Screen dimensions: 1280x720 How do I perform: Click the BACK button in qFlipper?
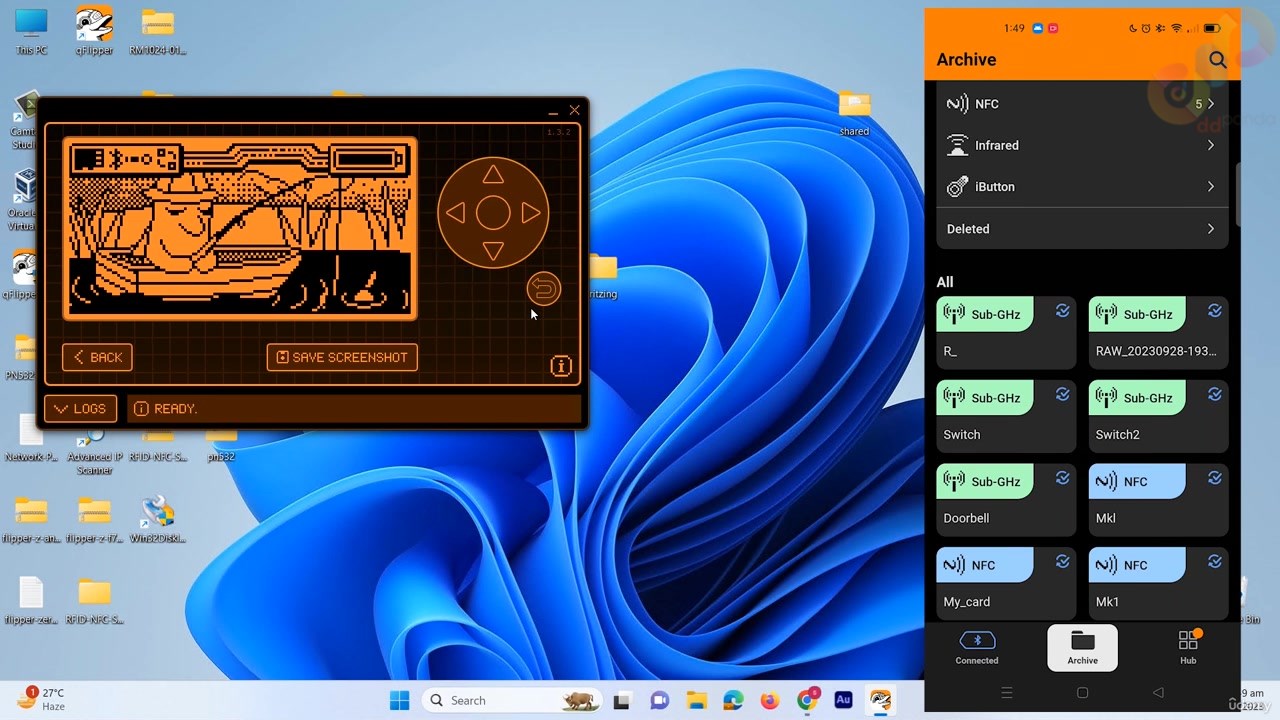point(97,357)
